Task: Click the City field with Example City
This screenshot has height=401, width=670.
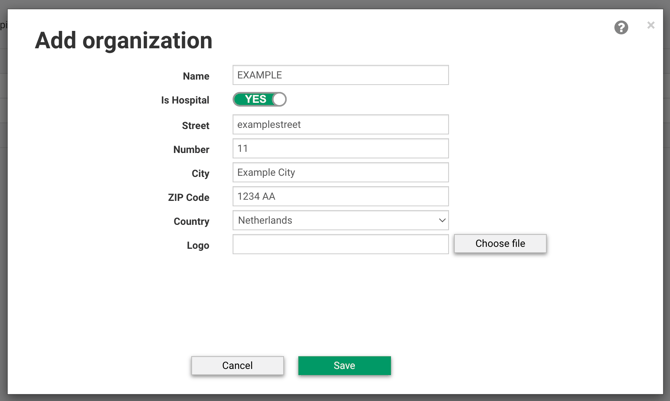Action: tap(340, 173)
